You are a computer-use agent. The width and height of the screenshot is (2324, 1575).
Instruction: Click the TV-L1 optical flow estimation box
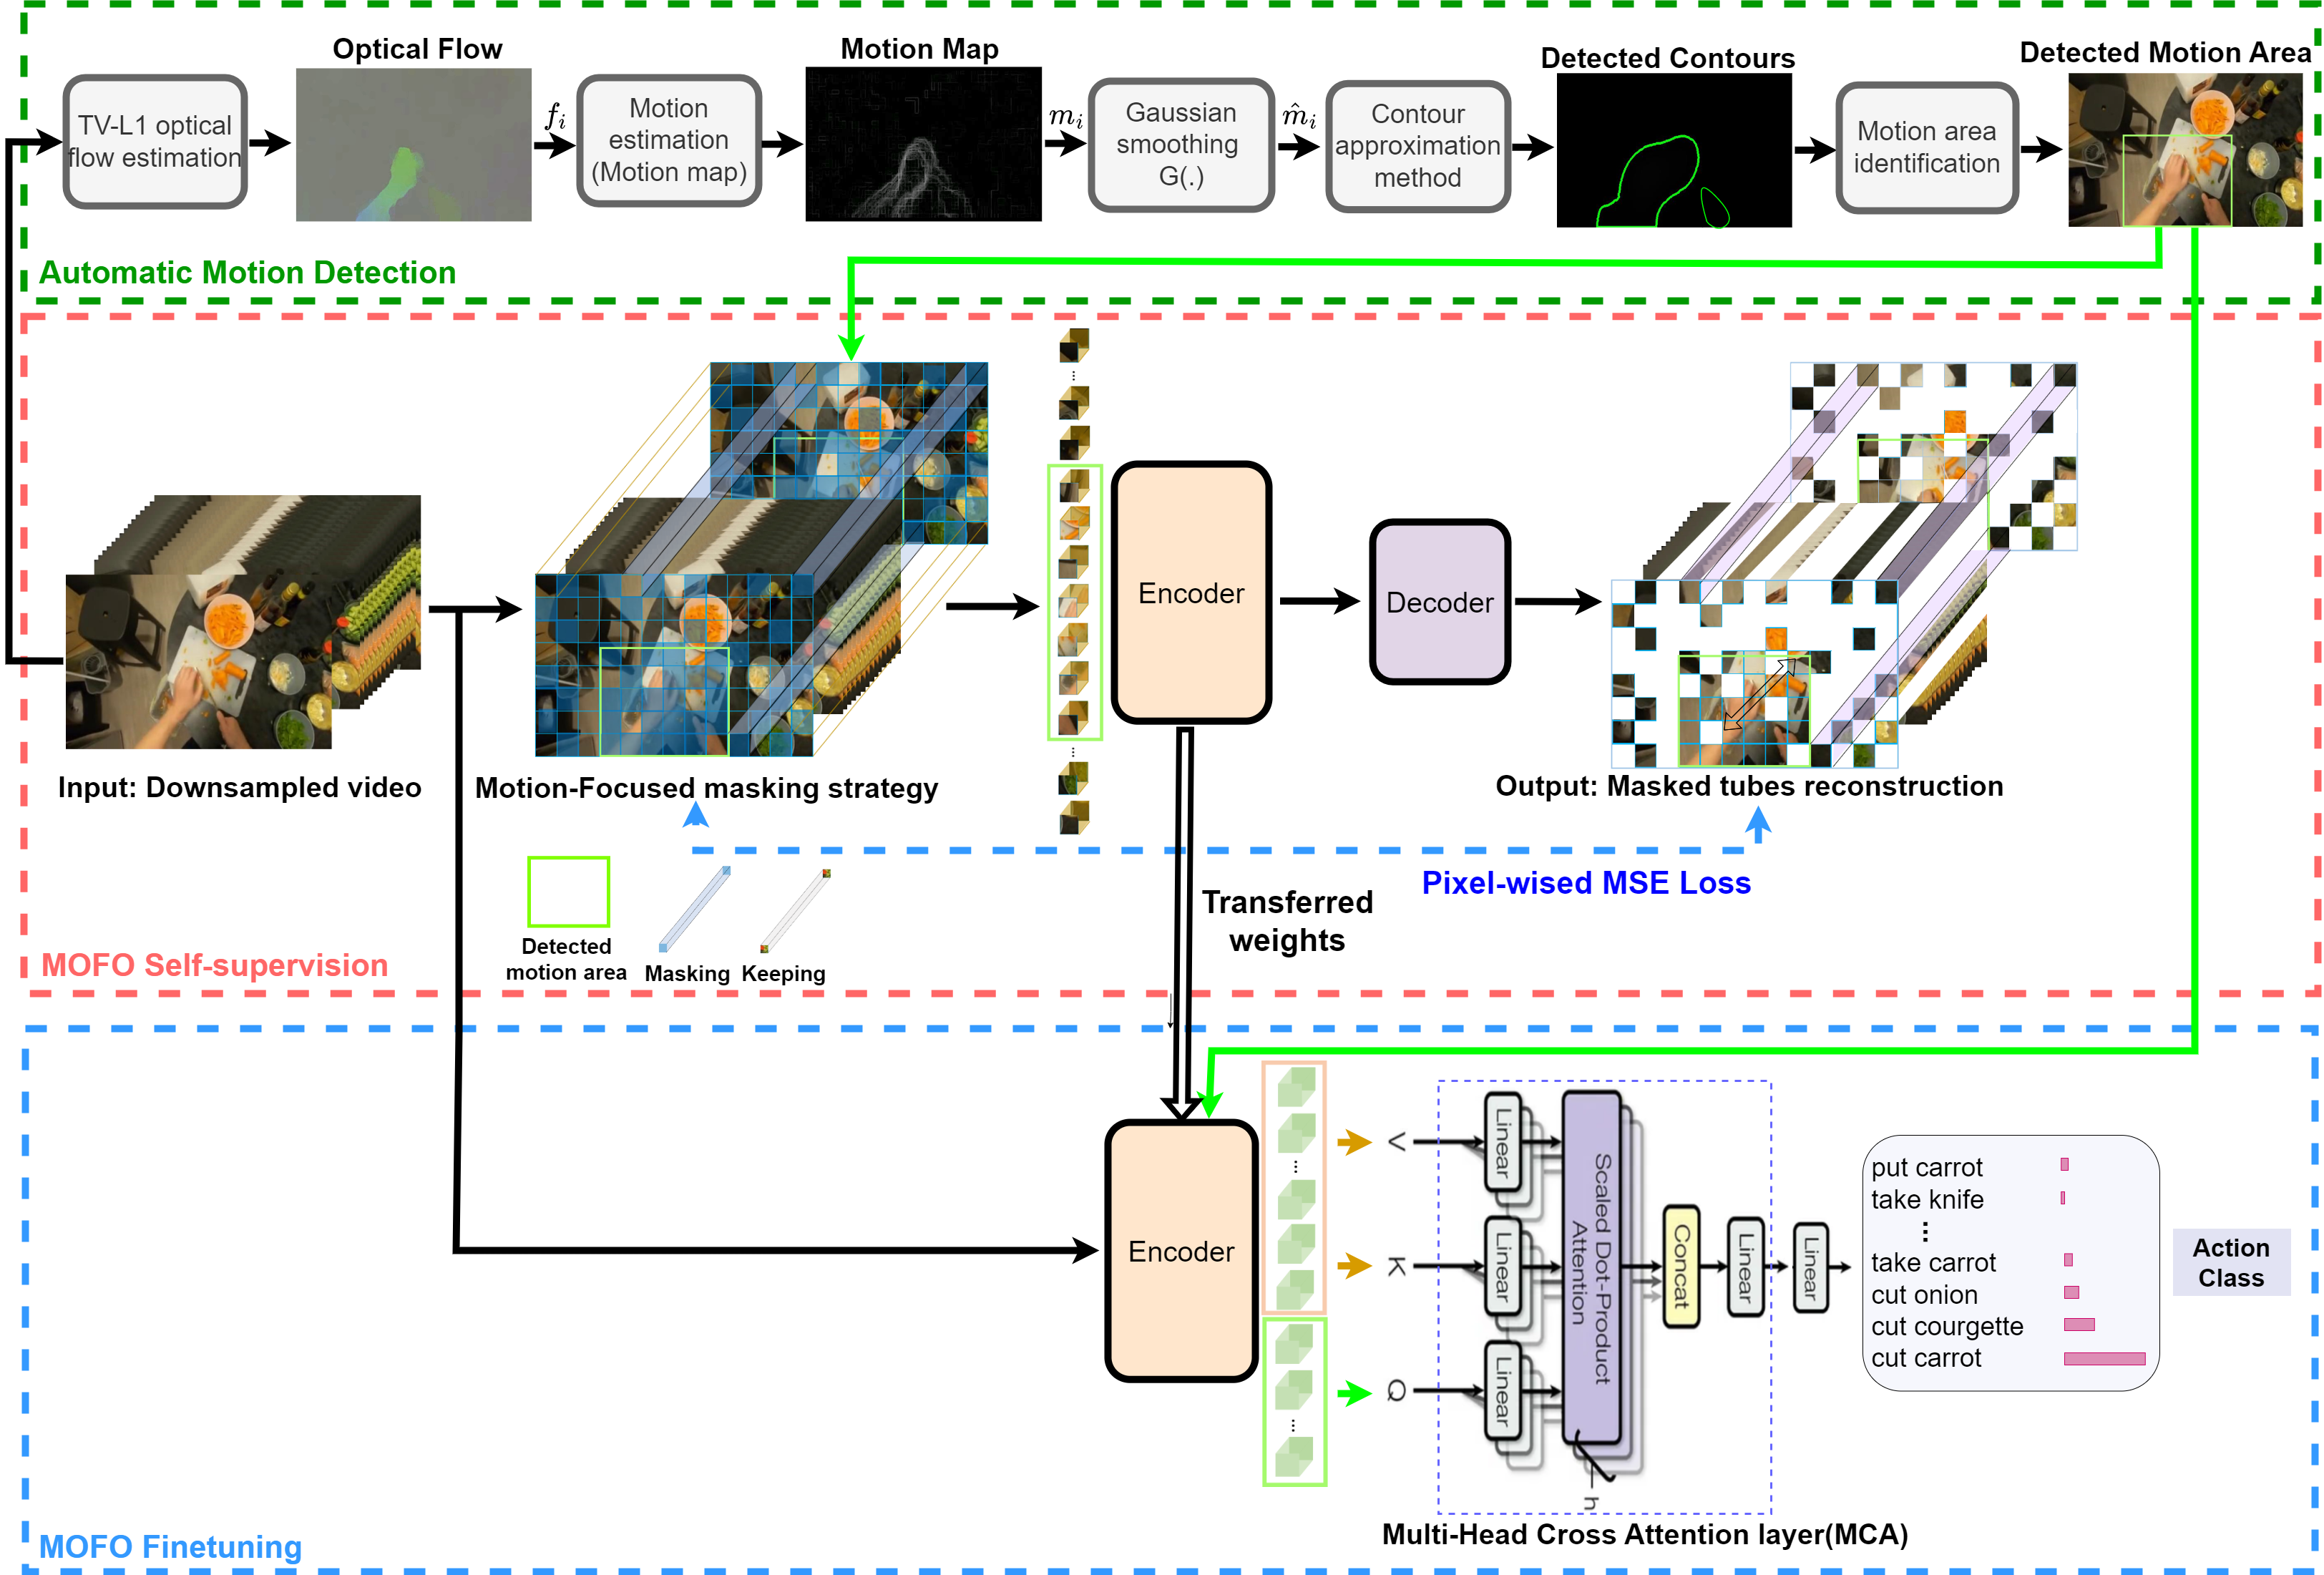pos(155,142)
